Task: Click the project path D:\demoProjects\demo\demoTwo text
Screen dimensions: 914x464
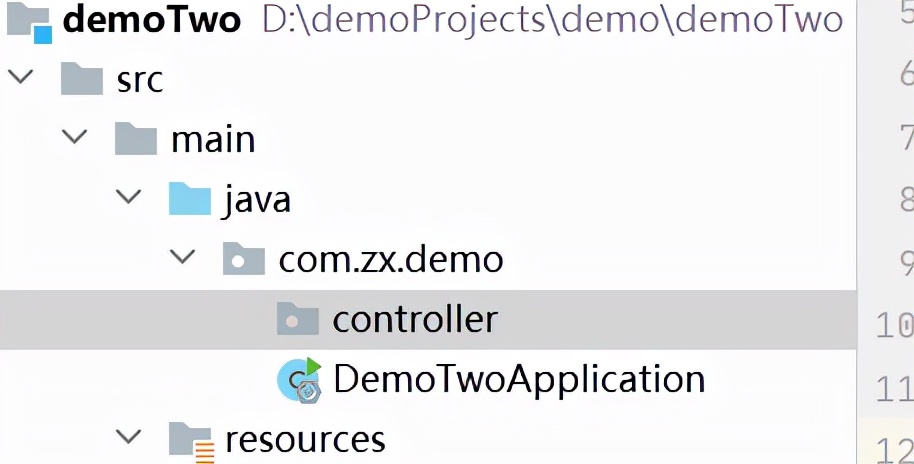Action: (x=552, y=20)
